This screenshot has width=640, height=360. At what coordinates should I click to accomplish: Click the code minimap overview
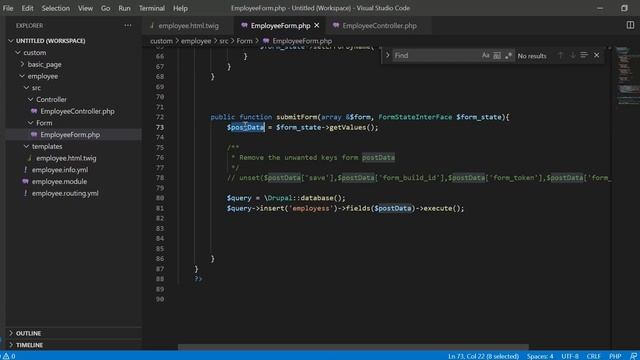pyautogui.click(x=627, y=76)
